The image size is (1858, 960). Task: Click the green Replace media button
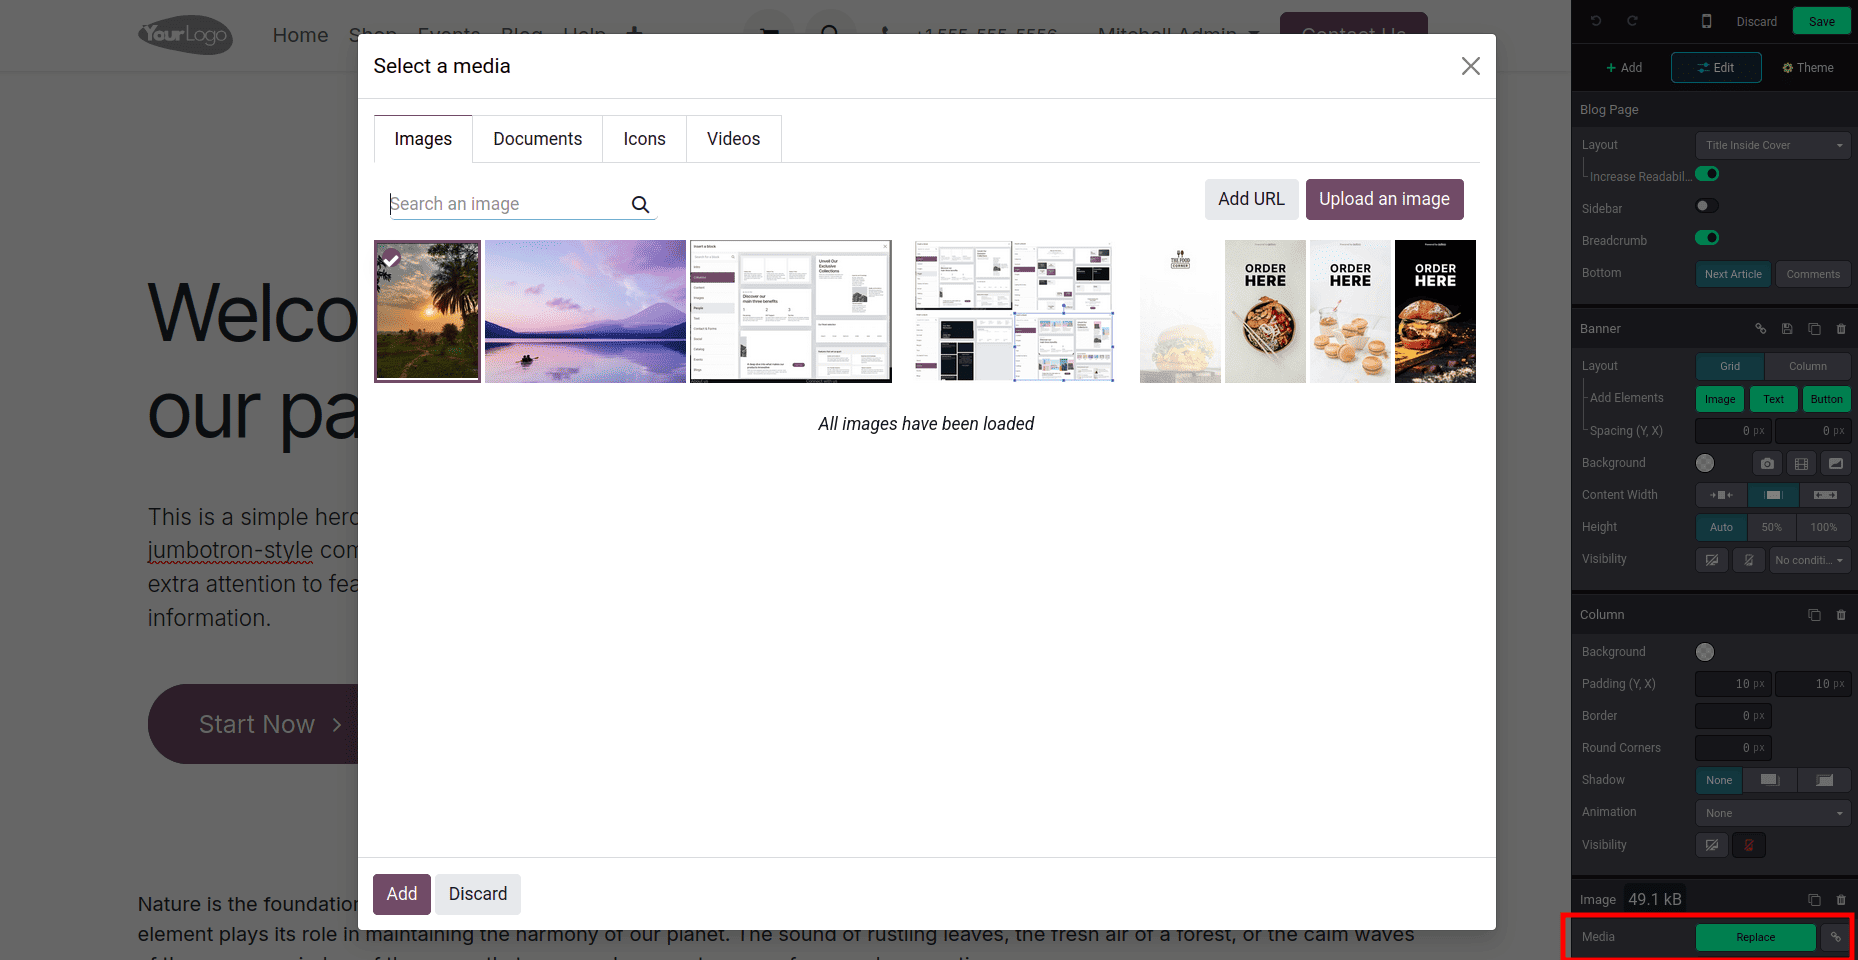pyautogui.click(x=1756, y=937)
